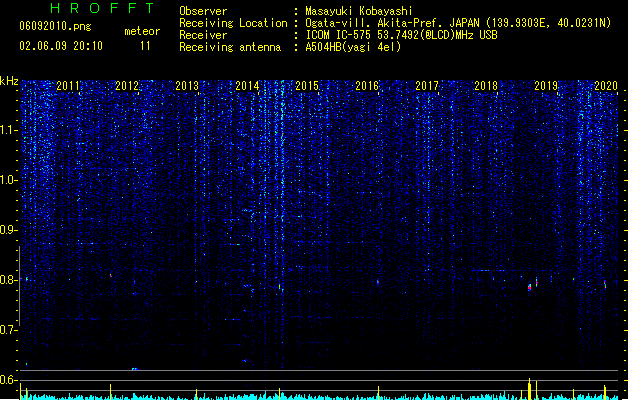The image size is (629, 400).
Task: Click the Observer label
Action: 203,11
